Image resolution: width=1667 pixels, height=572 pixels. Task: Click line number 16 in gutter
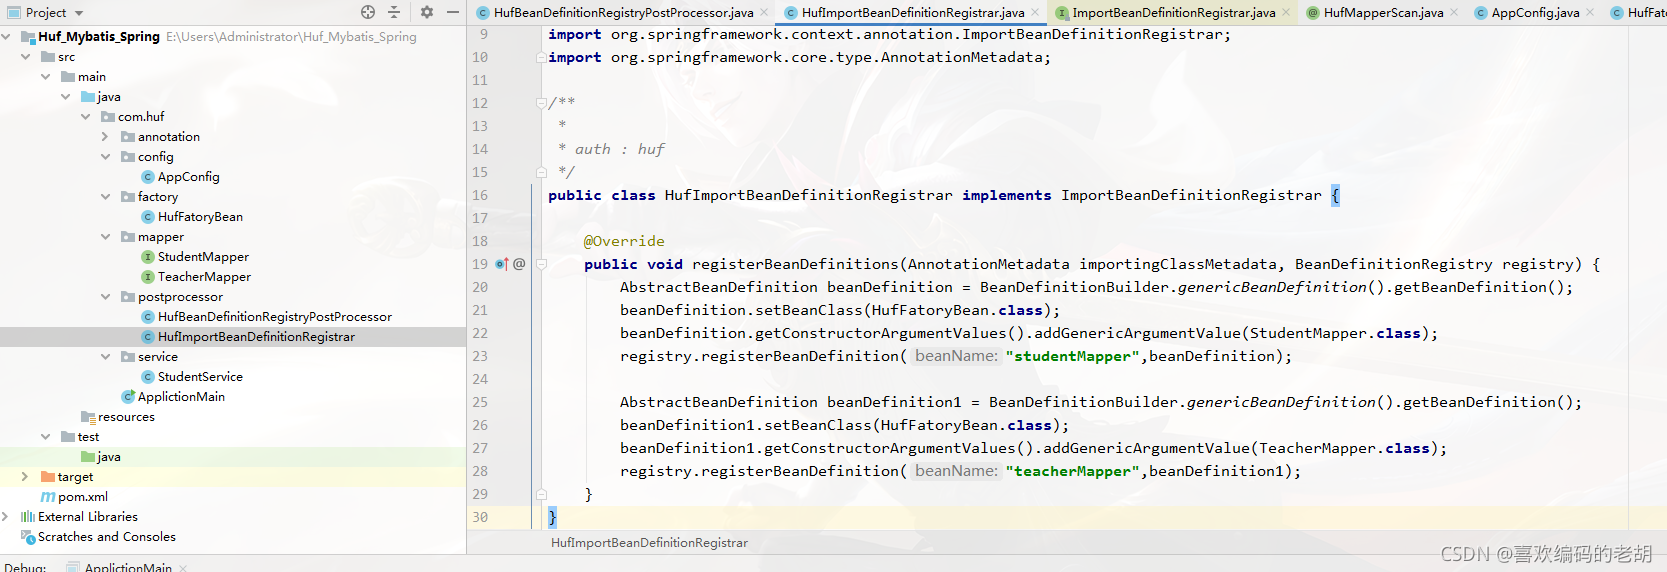click(x=480, y=195)
